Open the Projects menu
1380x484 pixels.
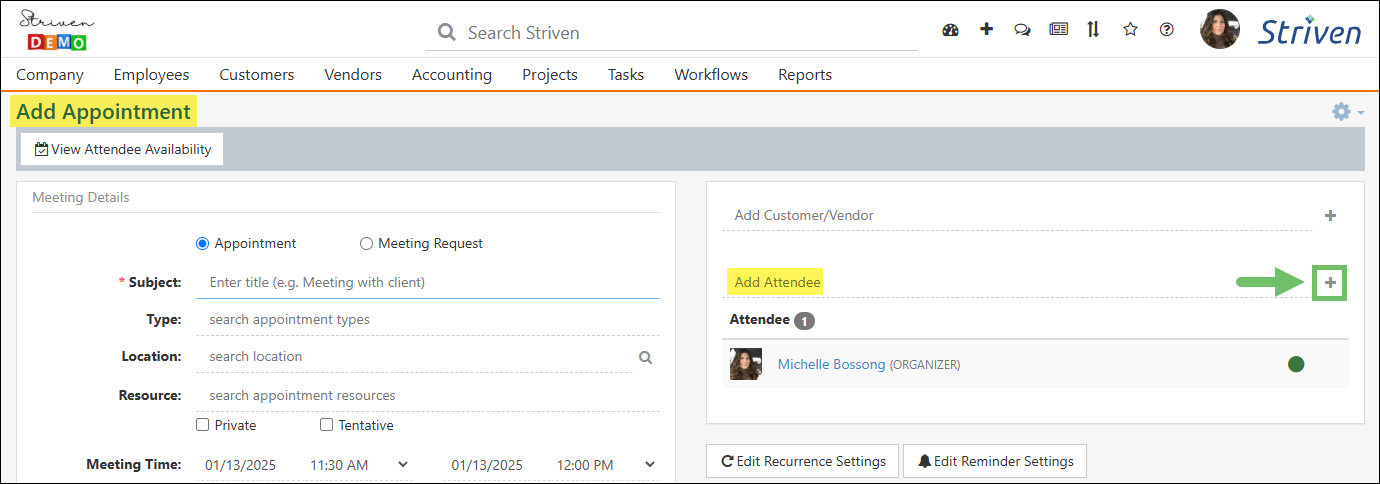(550, 74)
